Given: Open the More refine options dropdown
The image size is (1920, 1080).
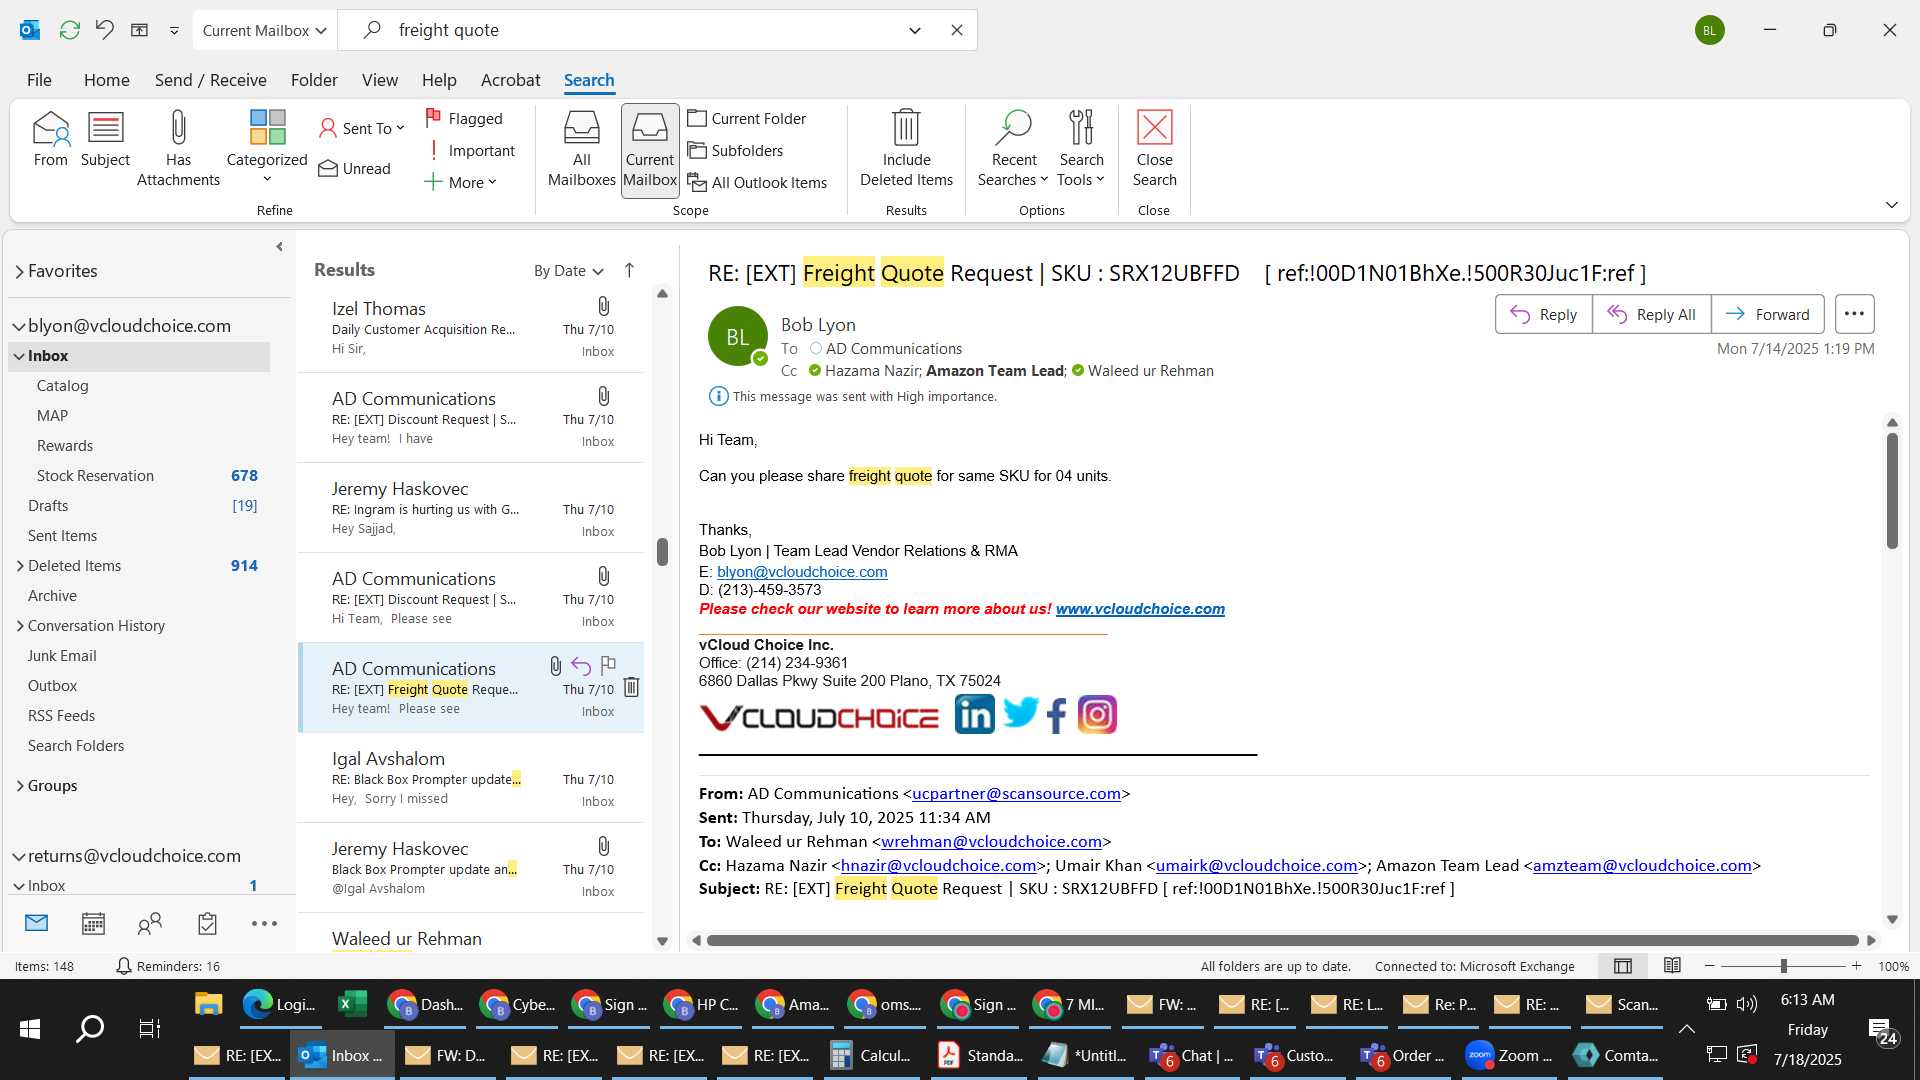Looking at the screenshot, I should [x=461, y=182].
